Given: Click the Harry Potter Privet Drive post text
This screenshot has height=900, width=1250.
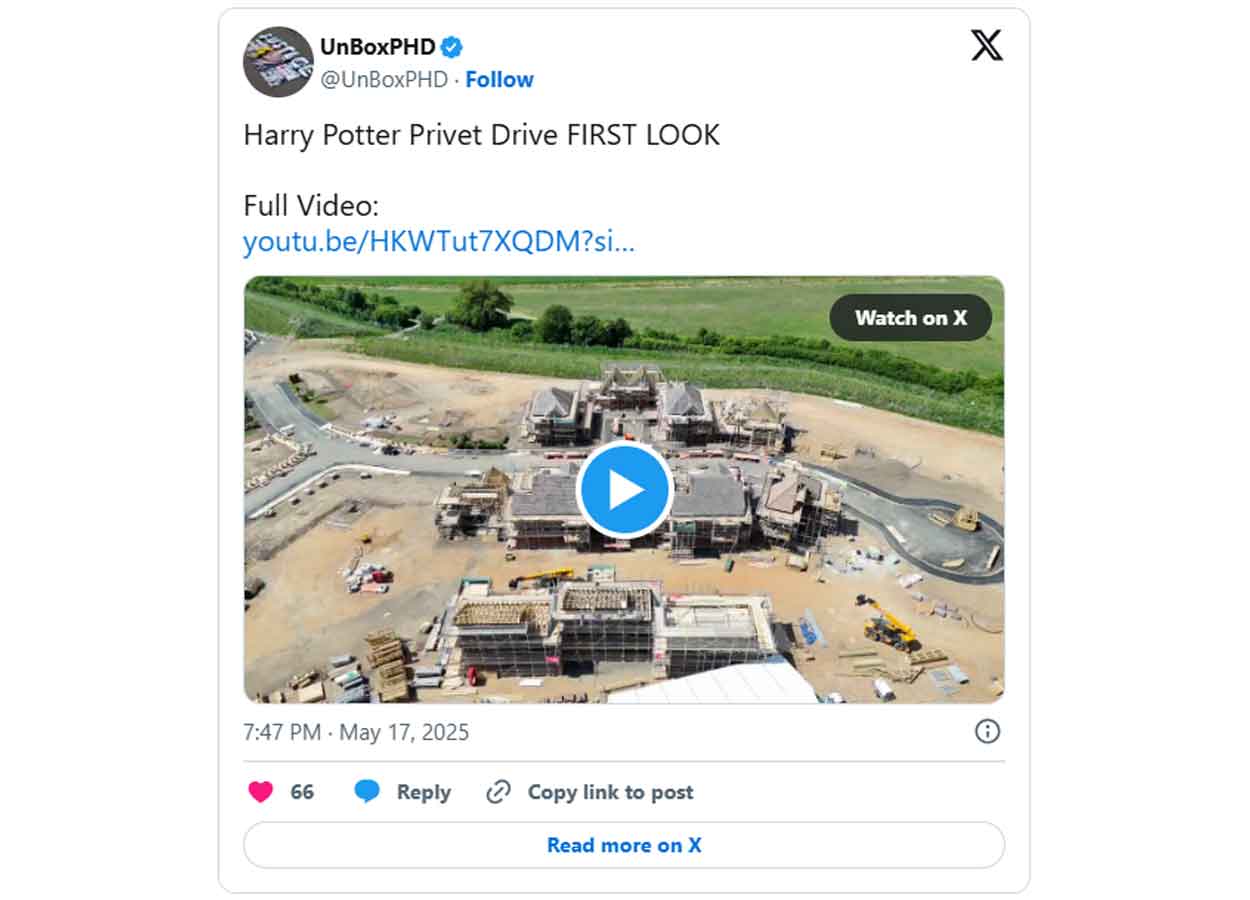Looking at the screenshot, I should click(481, 135).
